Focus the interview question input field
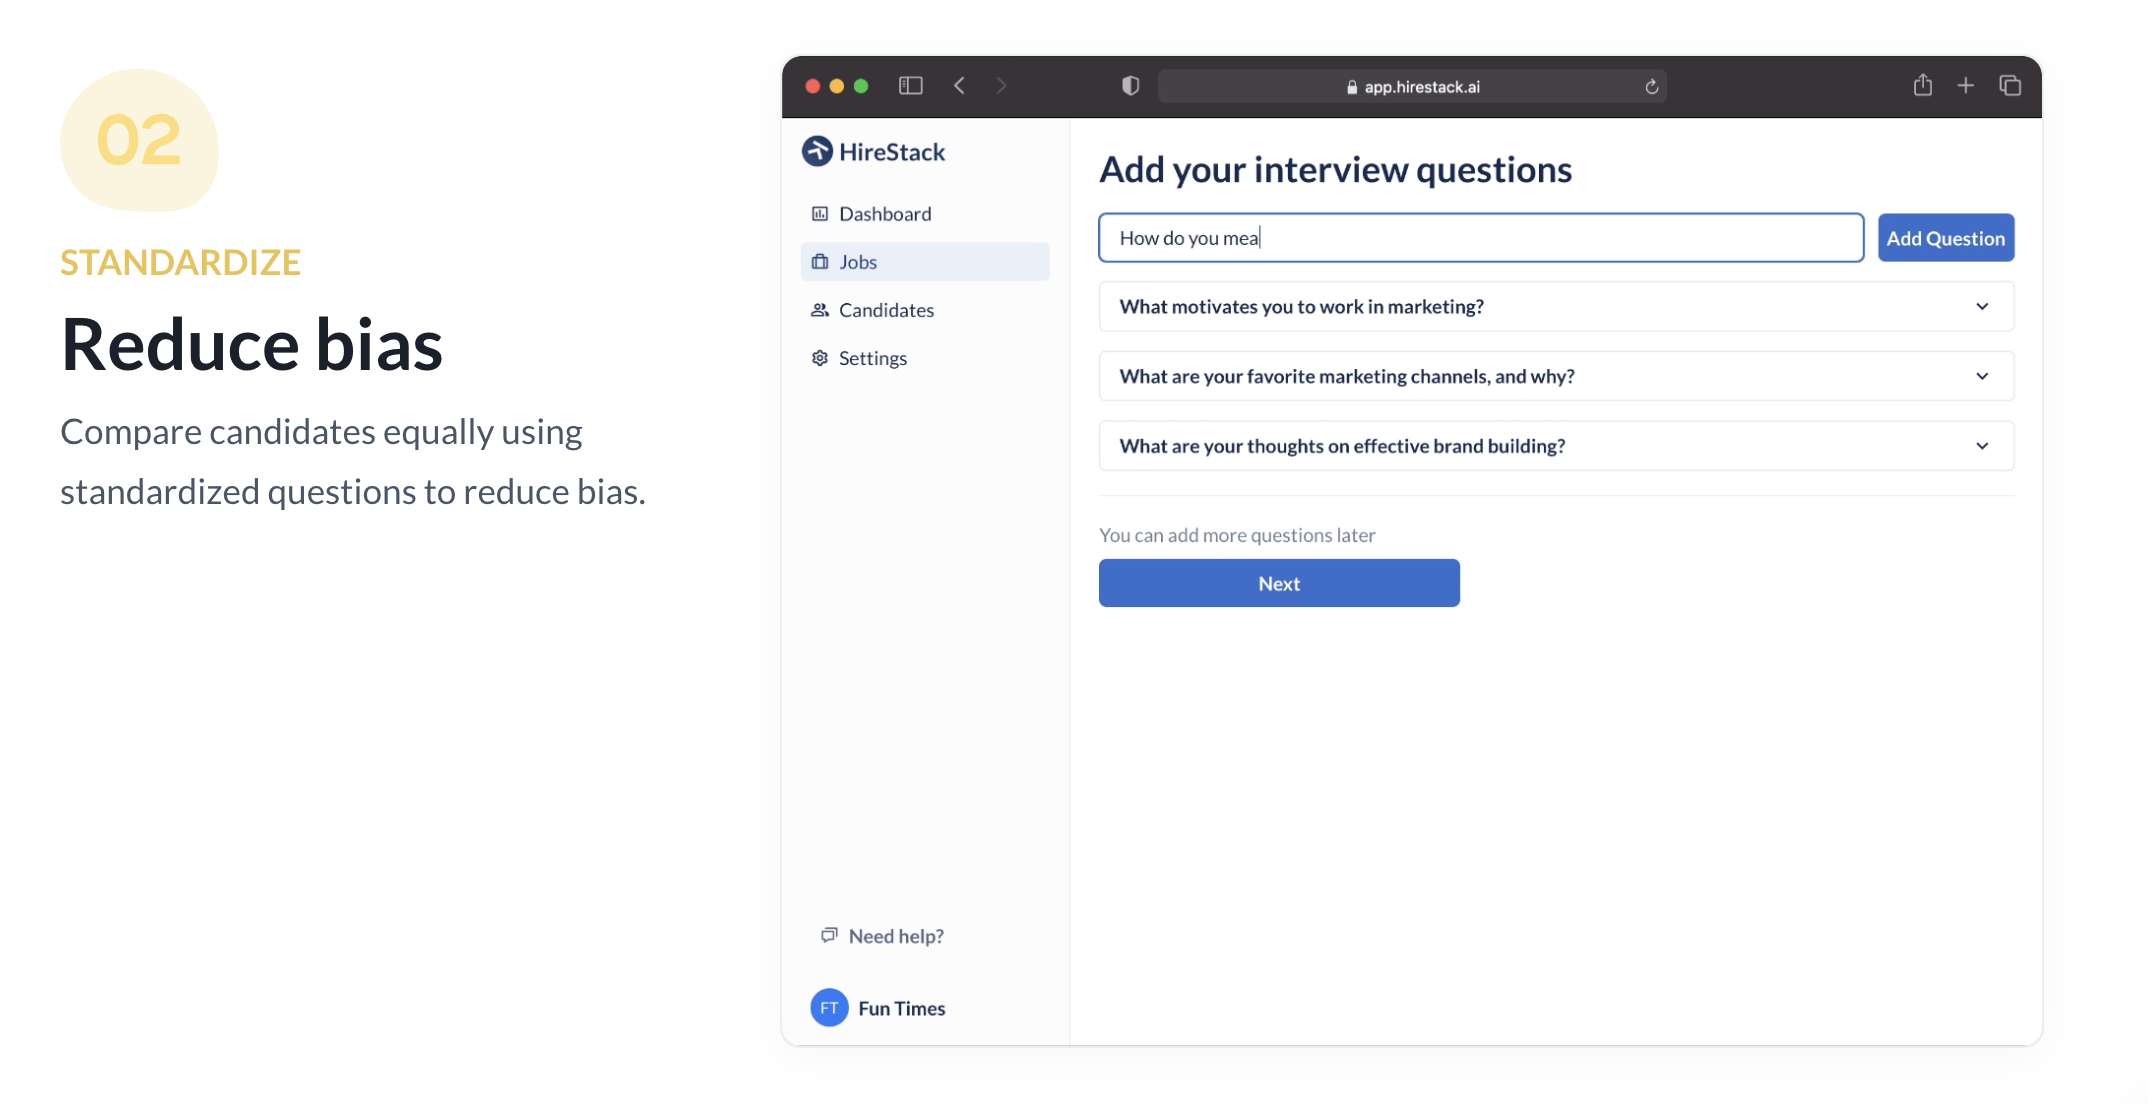 click(x=1480, y=238)
